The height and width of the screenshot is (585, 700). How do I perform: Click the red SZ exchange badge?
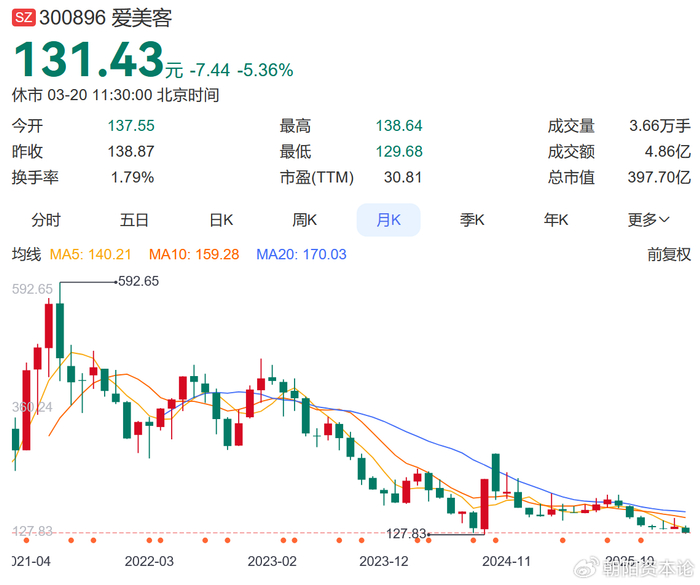pyautogui.click(x=23, y=17)
